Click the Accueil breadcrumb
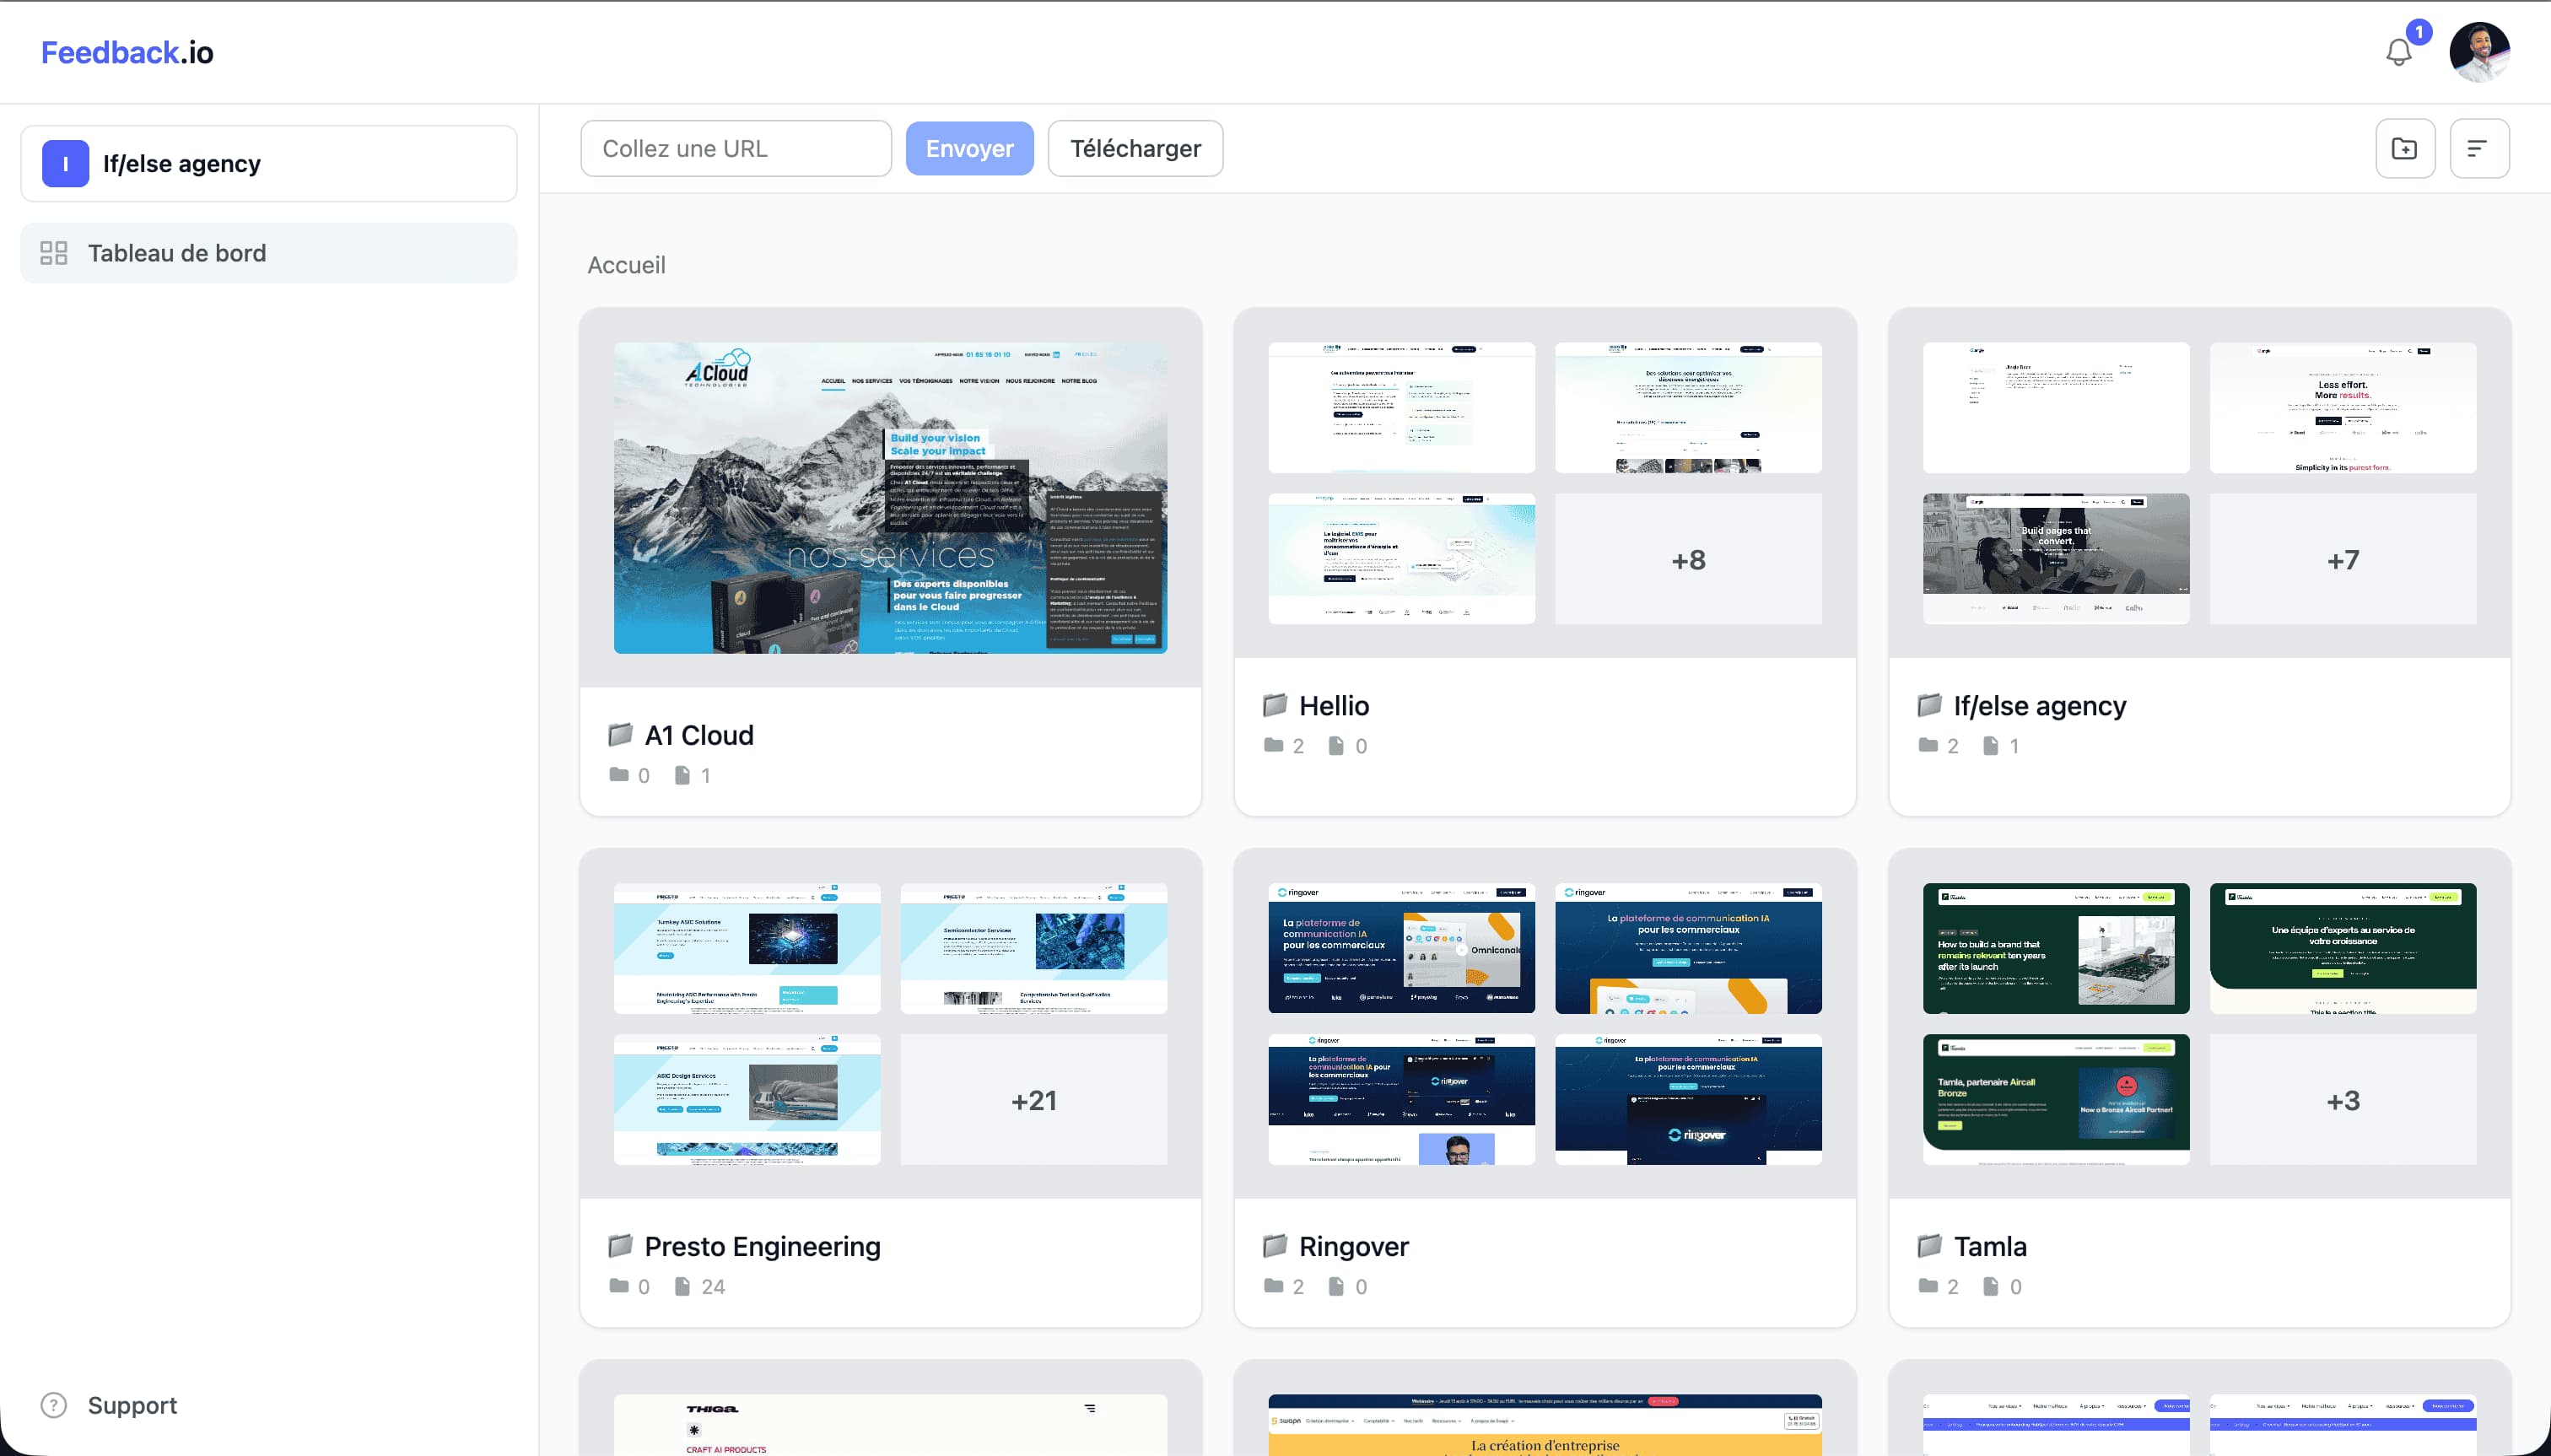2551x1456 pixels. 626,265
